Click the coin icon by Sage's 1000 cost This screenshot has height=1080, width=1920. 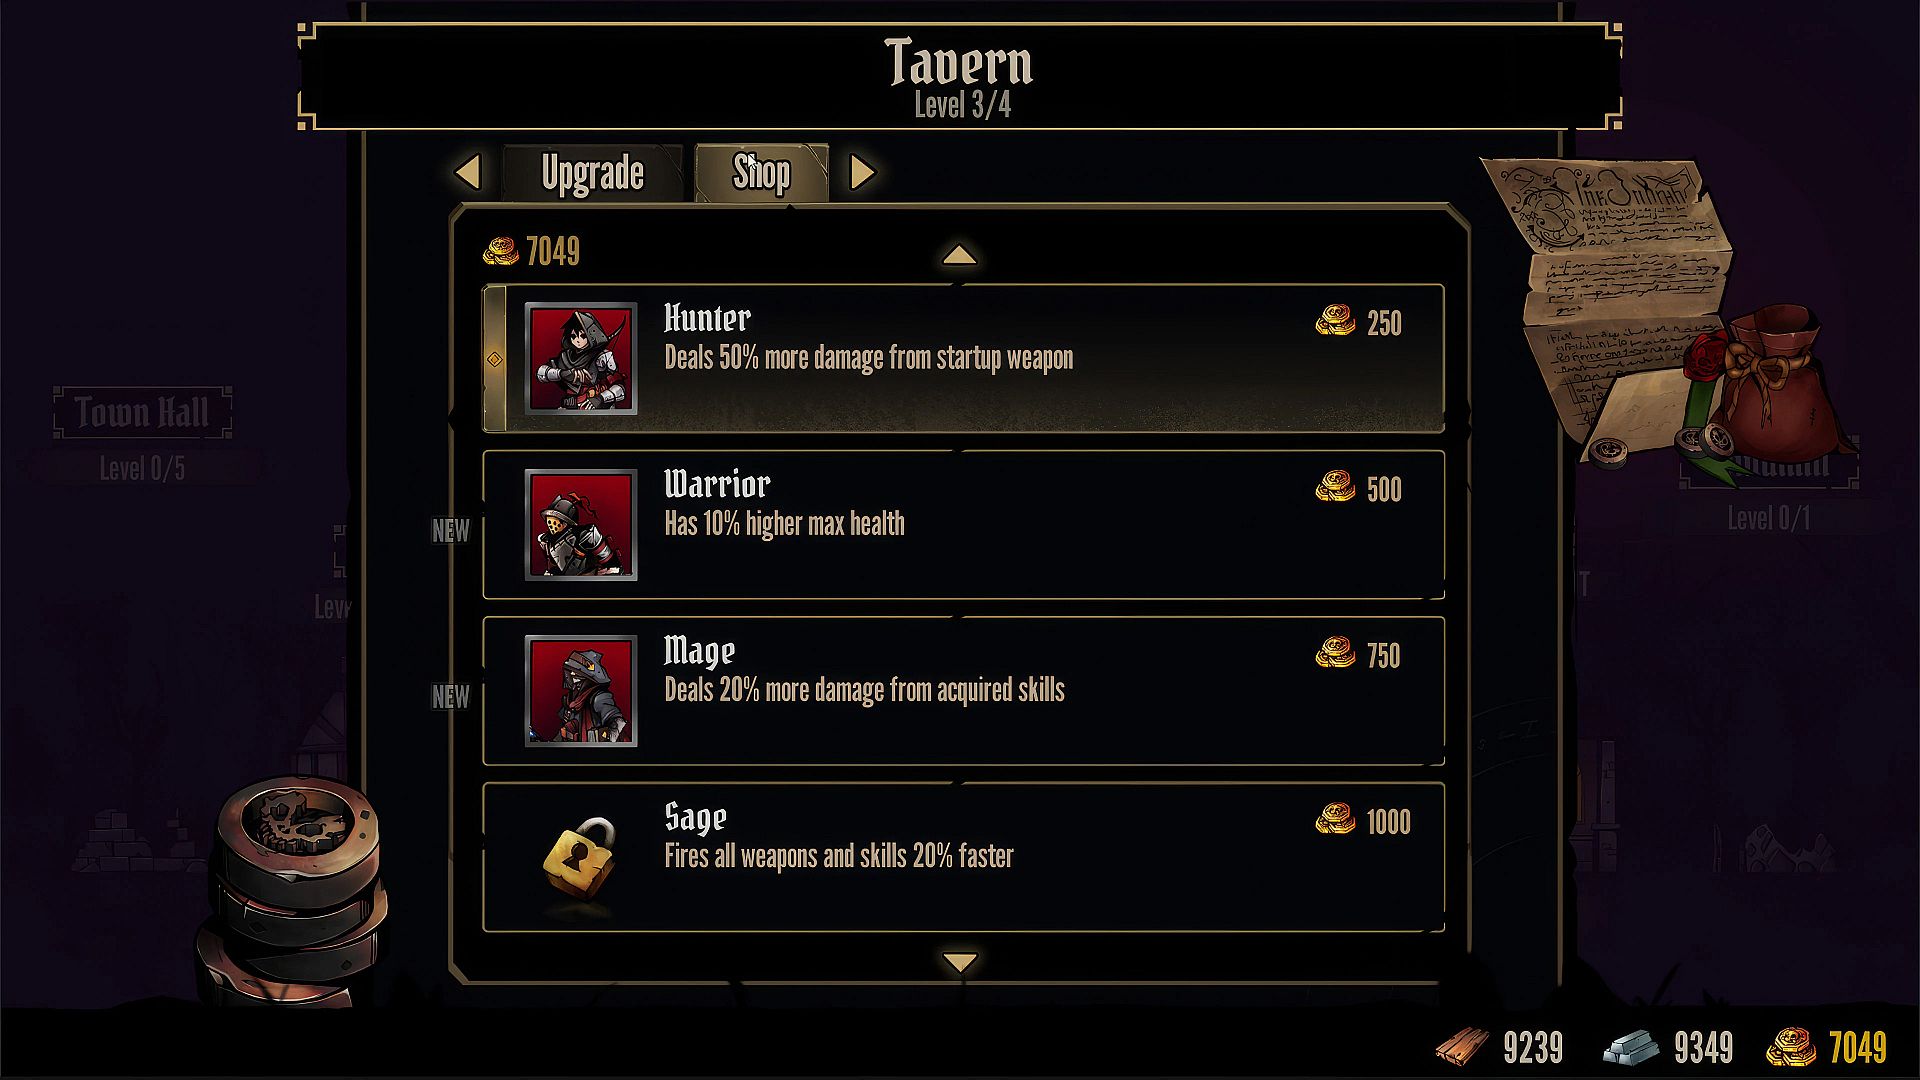pyautogui.click(x=1335, y=820)
